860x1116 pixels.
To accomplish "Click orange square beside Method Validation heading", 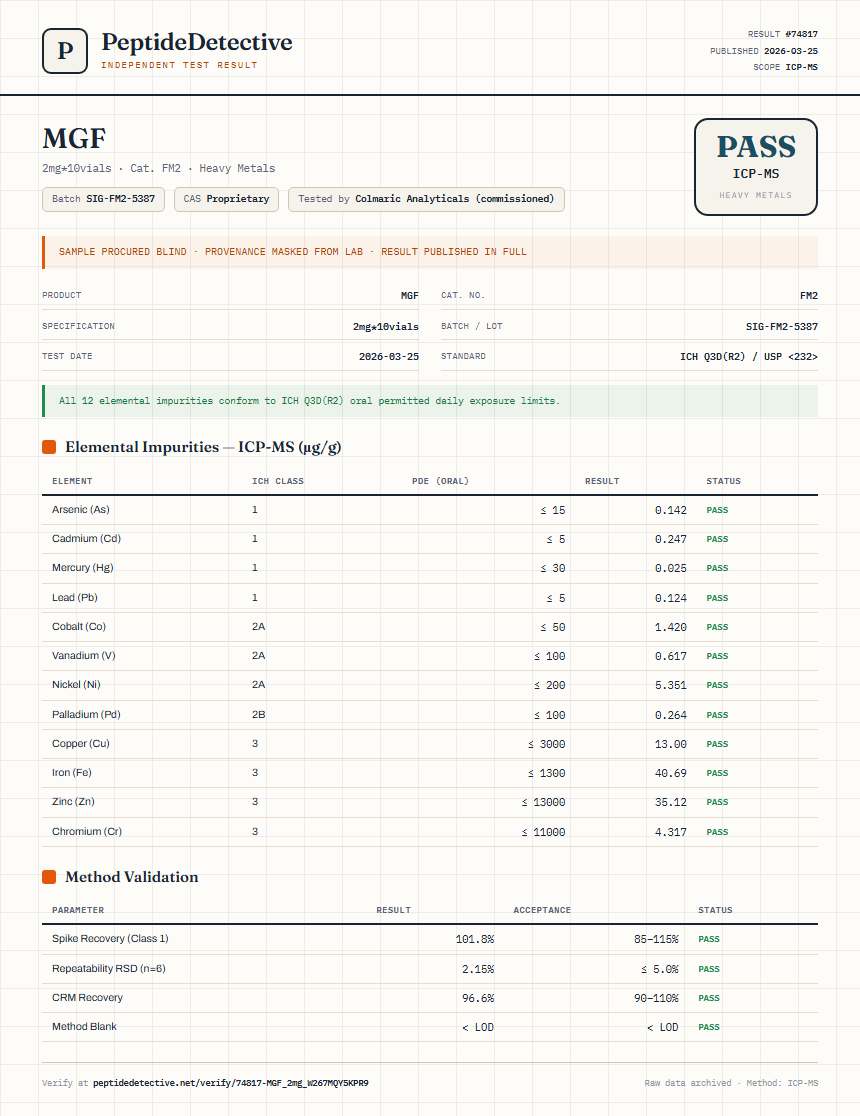I will point(49,877).
